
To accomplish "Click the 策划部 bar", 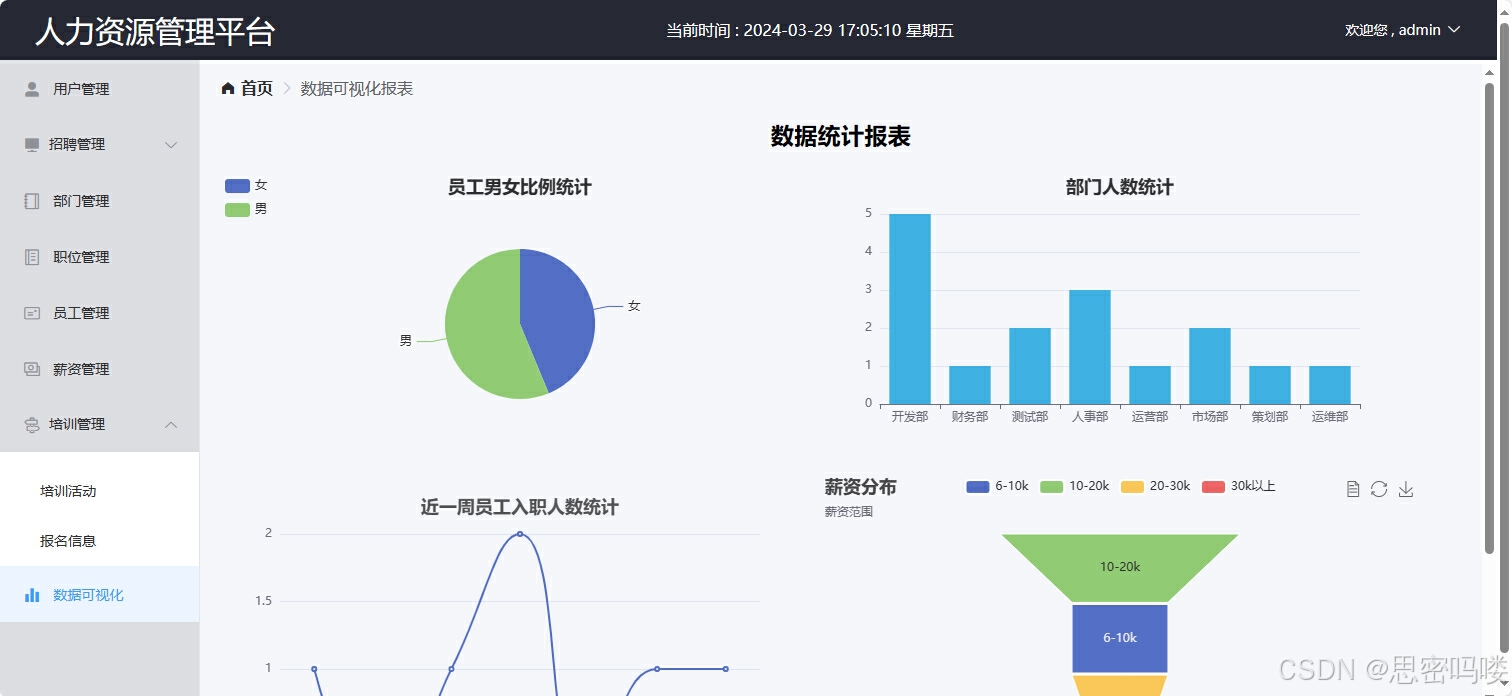I will tap(1270, 385).
